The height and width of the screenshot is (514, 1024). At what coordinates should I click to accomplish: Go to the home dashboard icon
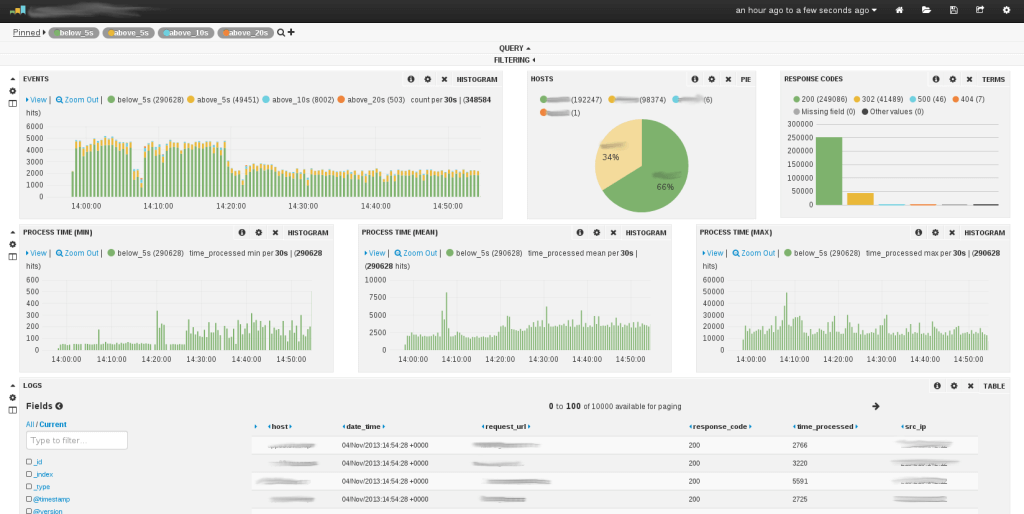pyautogui.click(x=899, y=10)
